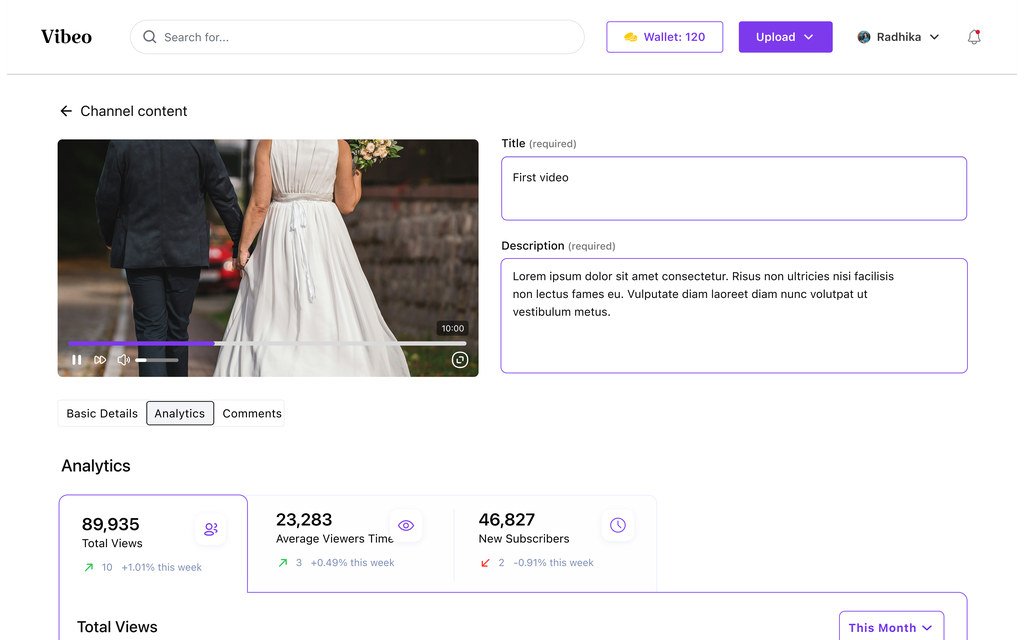Skip forward in the video
Image resolution: width=1024 pixels, height=640 pixels.
100,360
